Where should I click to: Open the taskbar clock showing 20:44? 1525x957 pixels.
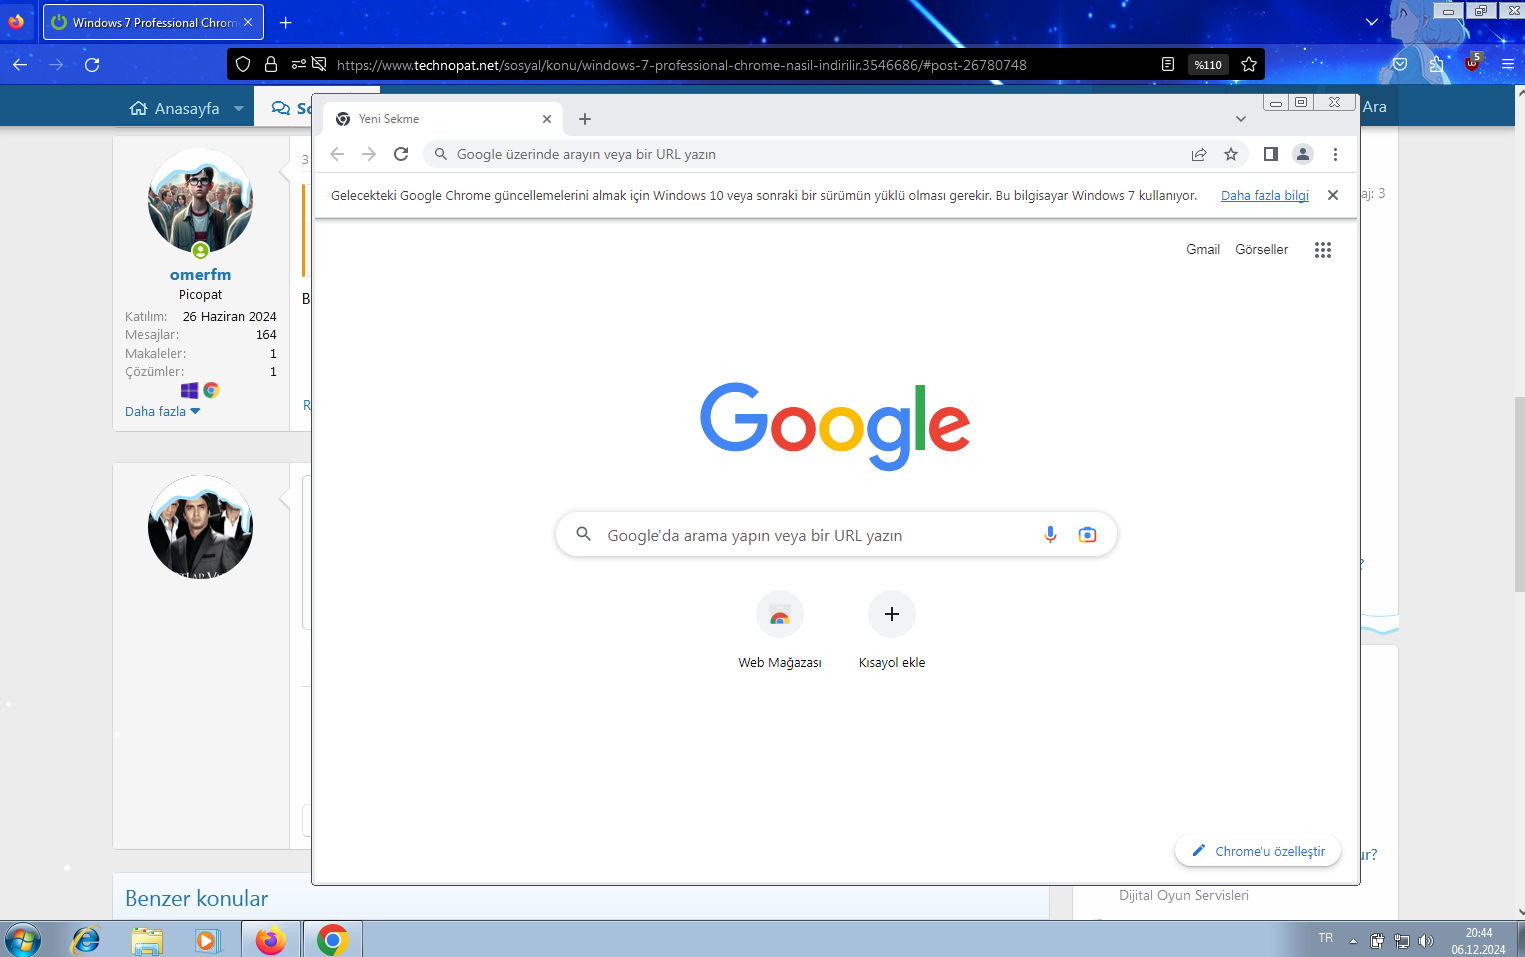1479,941
